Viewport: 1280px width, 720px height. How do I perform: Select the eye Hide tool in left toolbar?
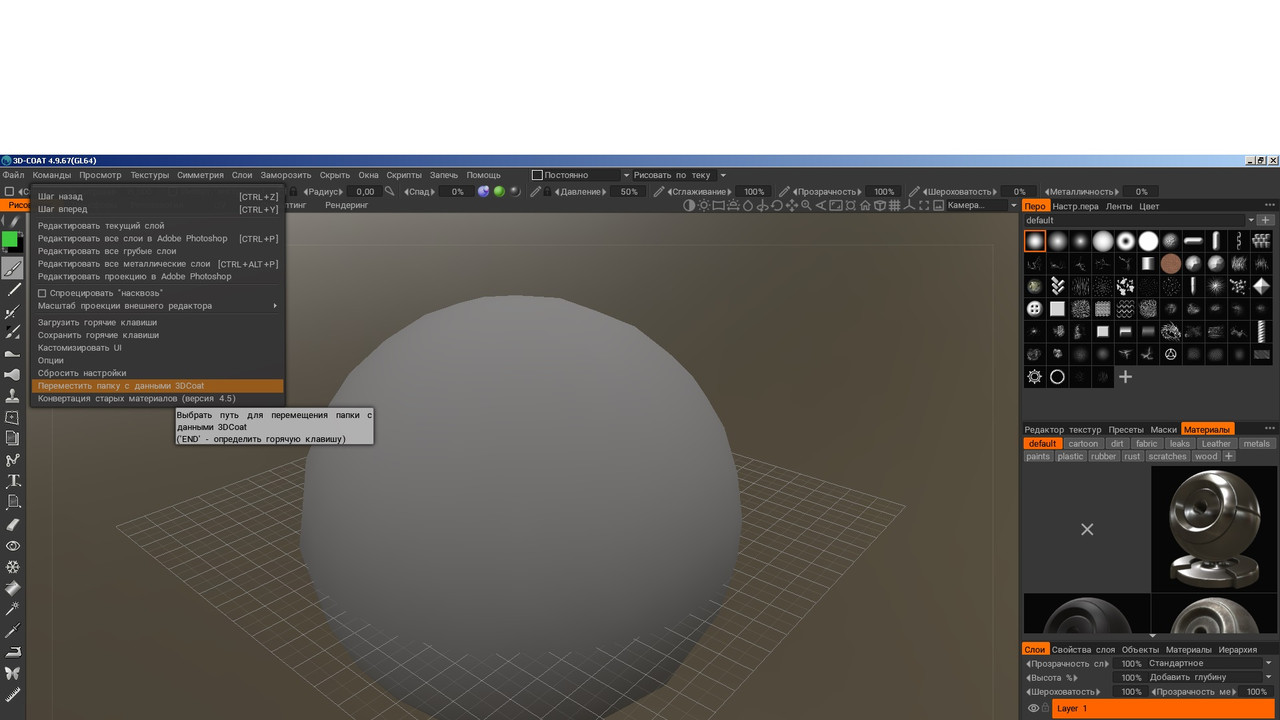click(13, 546)
